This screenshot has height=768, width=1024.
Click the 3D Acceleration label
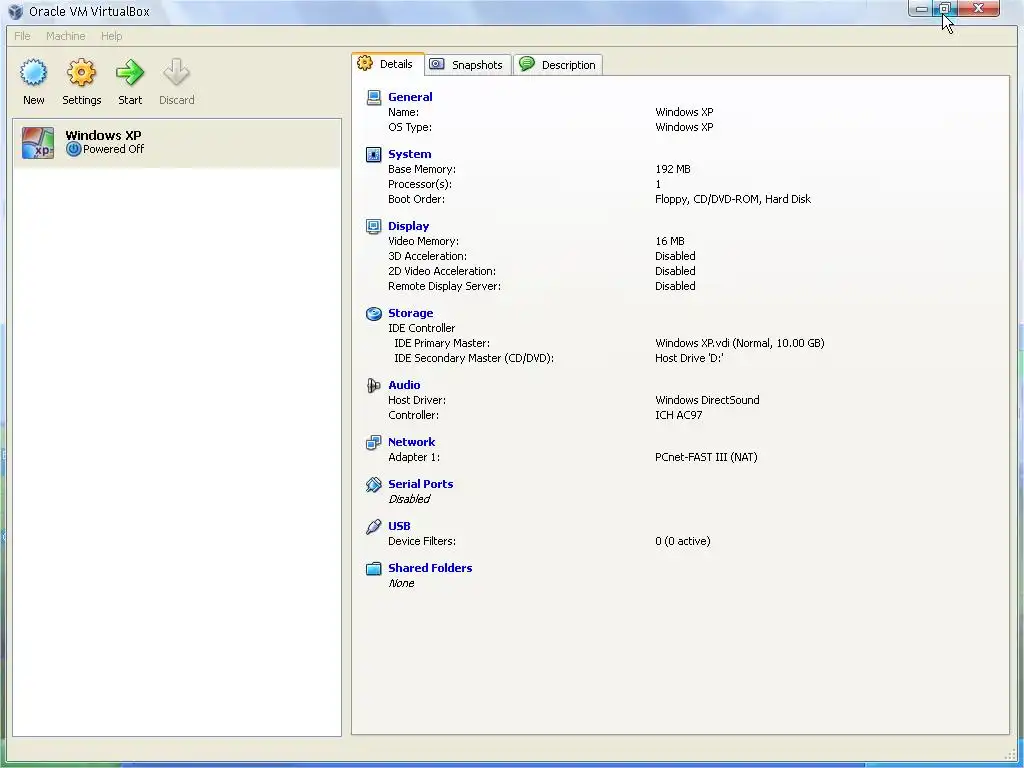click(x=427, y=256)
